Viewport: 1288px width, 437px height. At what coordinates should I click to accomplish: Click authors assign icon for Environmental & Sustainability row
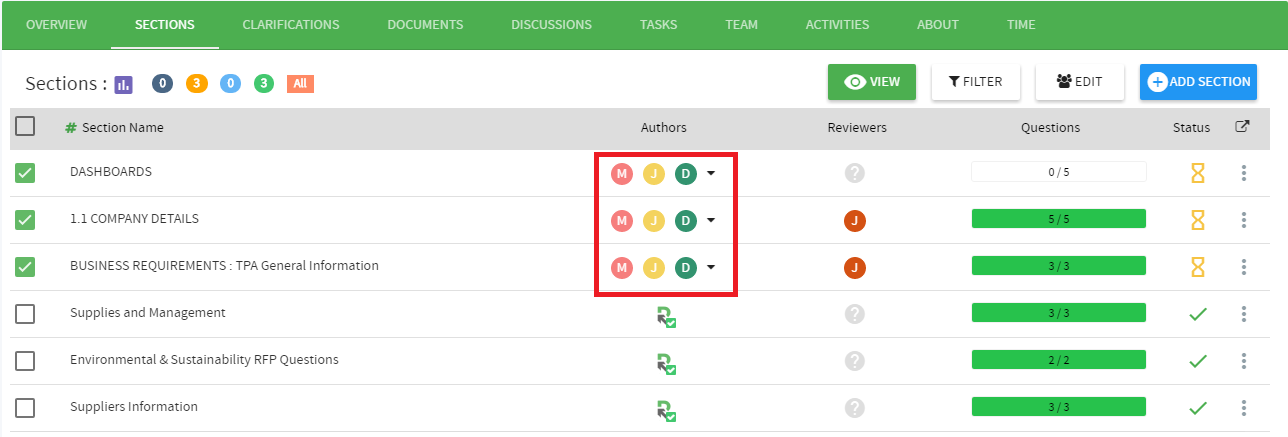tap(667, 364)
